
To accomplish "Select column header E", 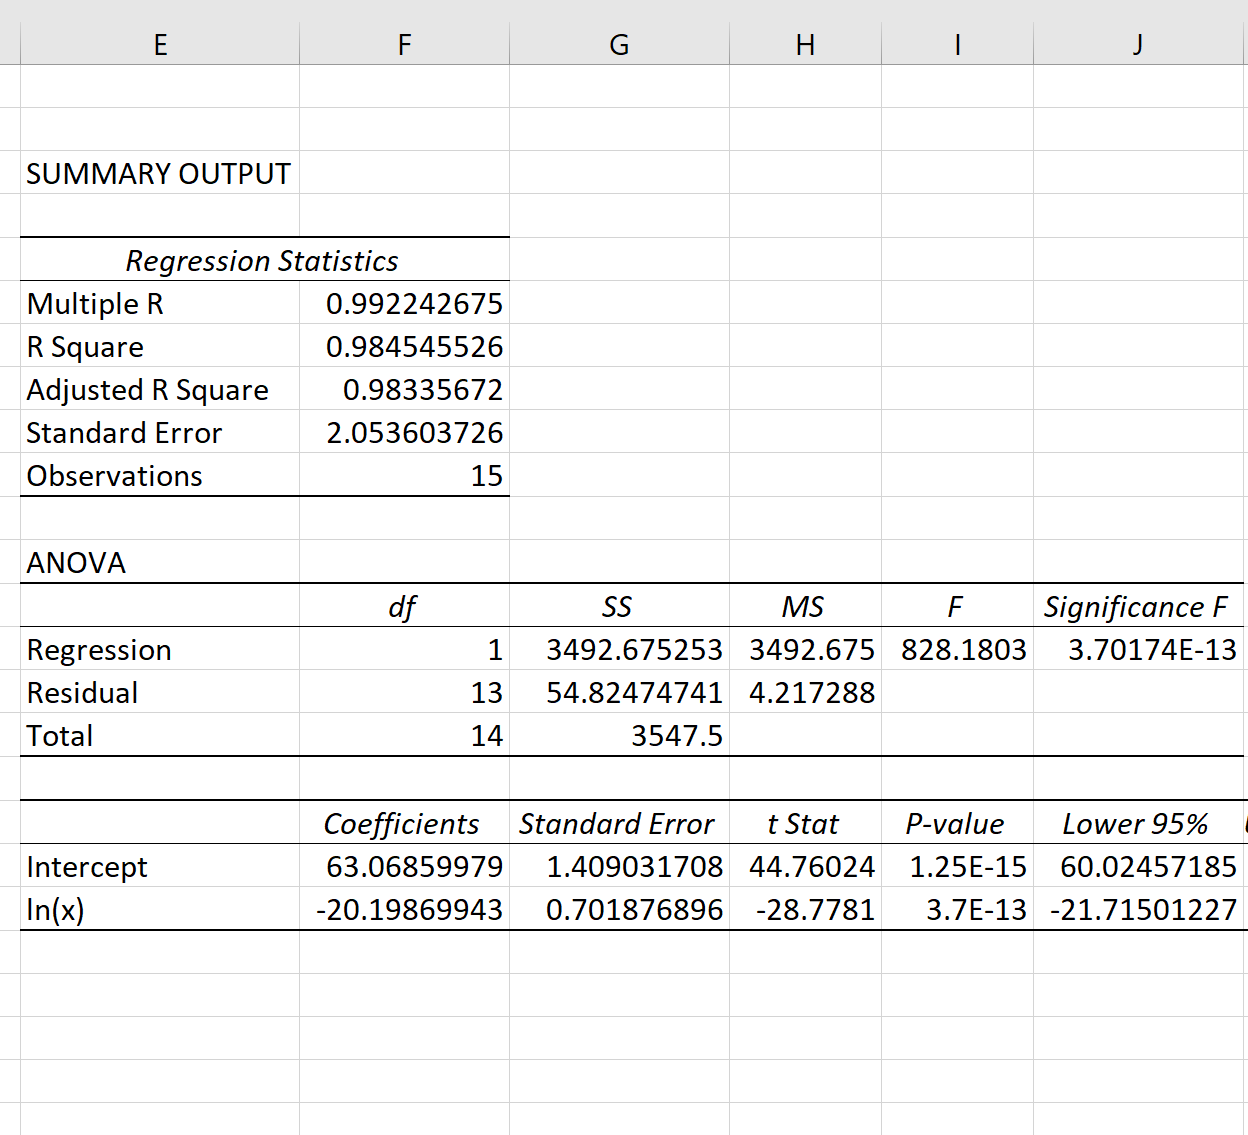I will pyautogui.click(x=160, y=44).
